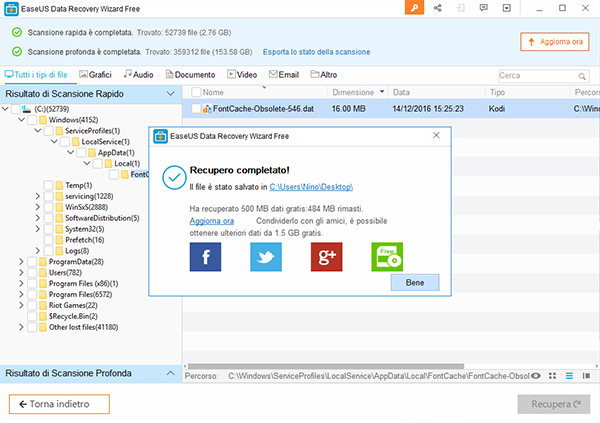Share on Facebook from the dialog
This screenshot has width=600, height=423.
[205, 257]
